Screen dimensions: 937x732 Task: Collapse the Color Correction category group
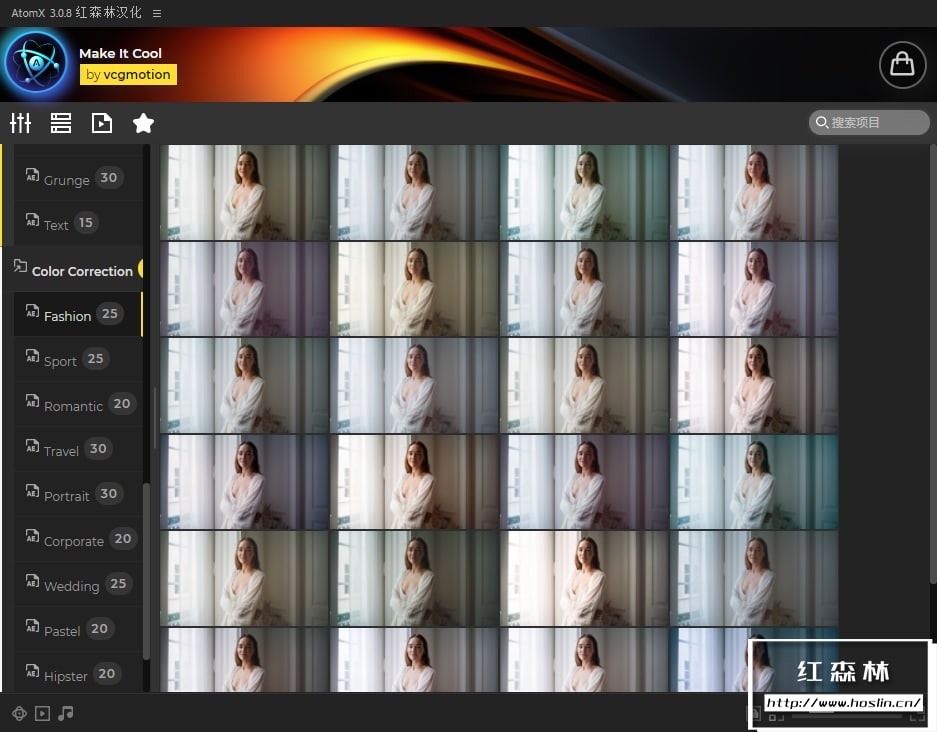pyautogui.click(x=76, y=269)
